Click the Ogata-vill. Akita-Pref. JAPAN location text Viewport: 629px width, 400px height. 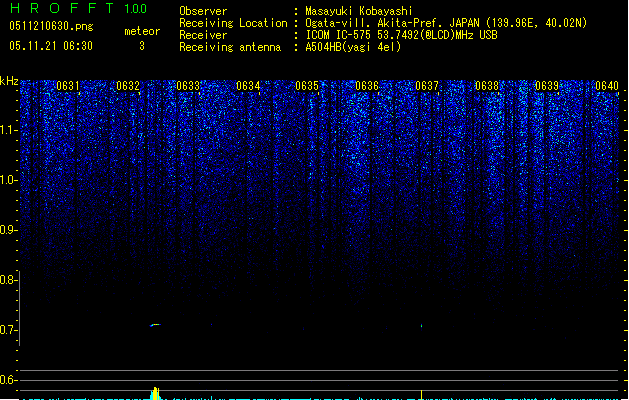point(446,23)
